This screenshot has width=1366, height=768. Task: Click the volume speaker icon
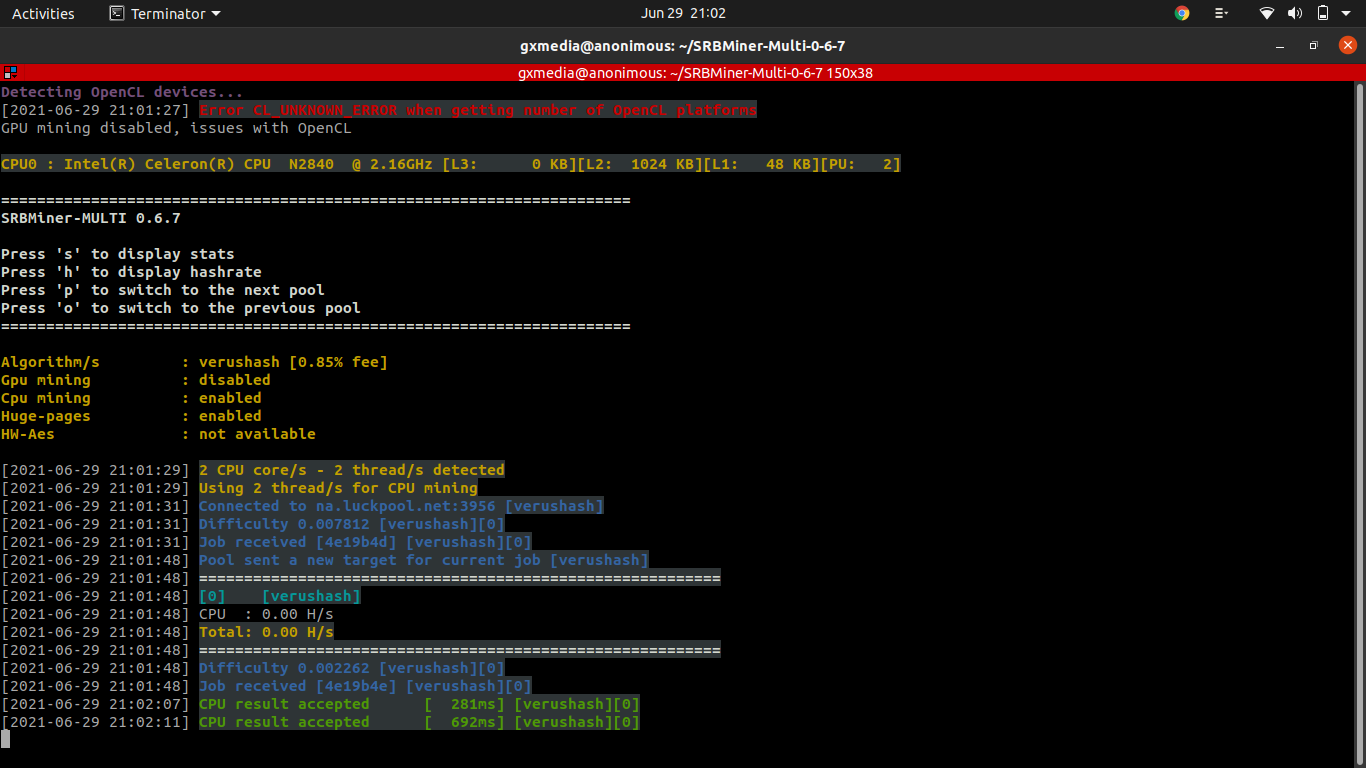tap(1294, 13)
